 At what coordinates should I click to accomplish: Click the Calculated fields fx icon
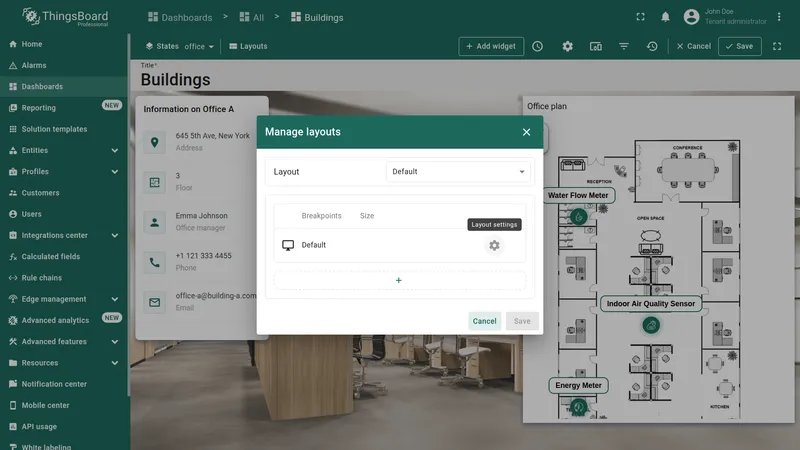tap(13, 257)
